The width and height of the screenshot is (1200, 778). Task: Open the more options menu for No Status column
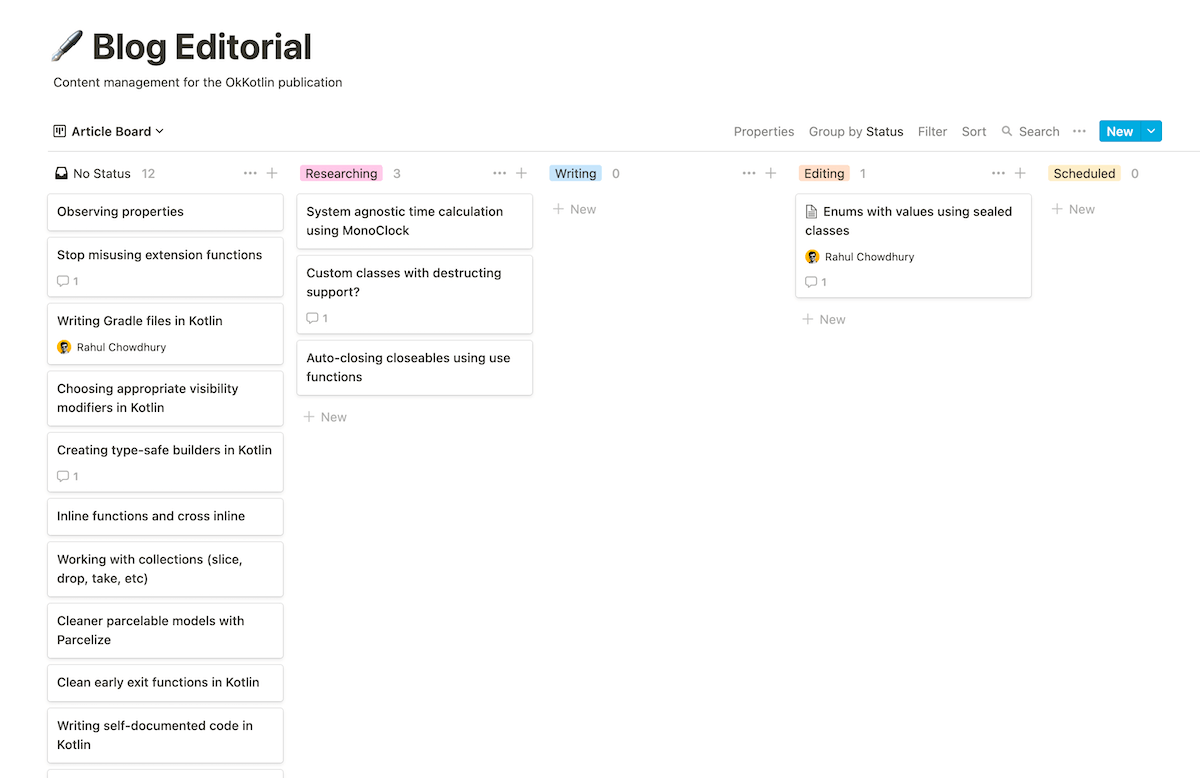[249, 173]
